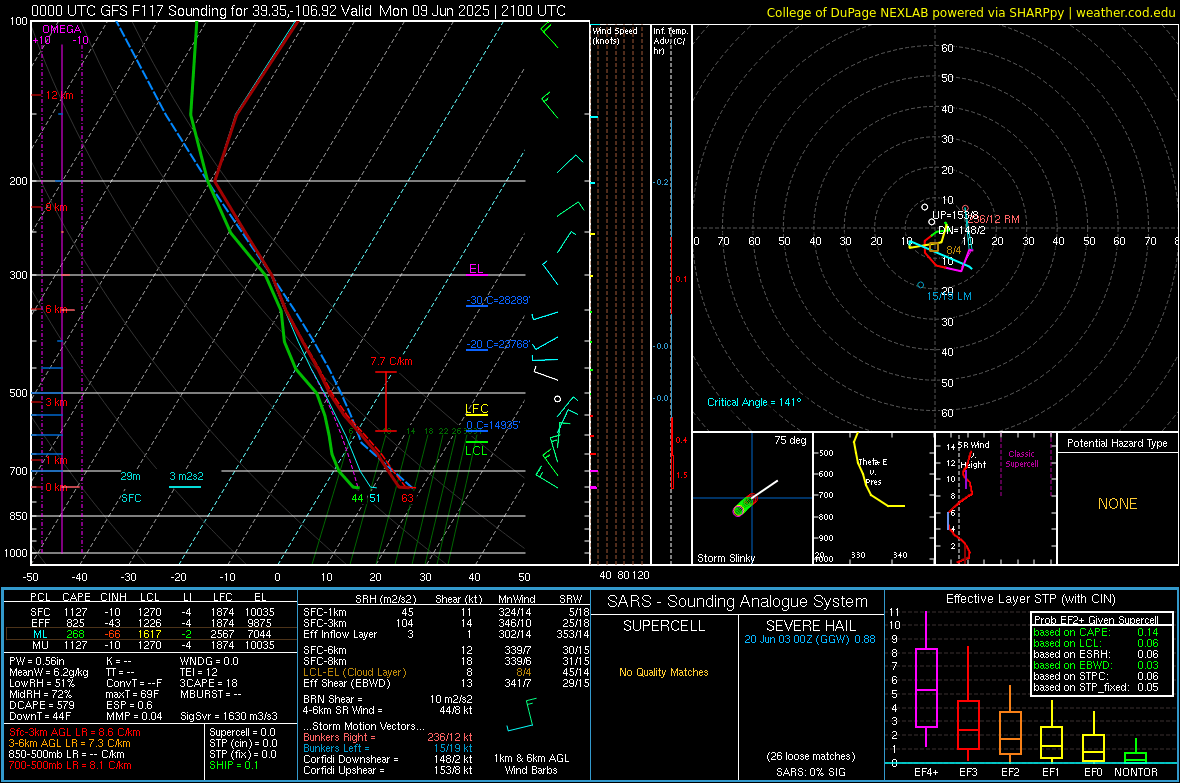Click the Storm Slinky label
1180x783 pixels.
[x=726, y=558]
